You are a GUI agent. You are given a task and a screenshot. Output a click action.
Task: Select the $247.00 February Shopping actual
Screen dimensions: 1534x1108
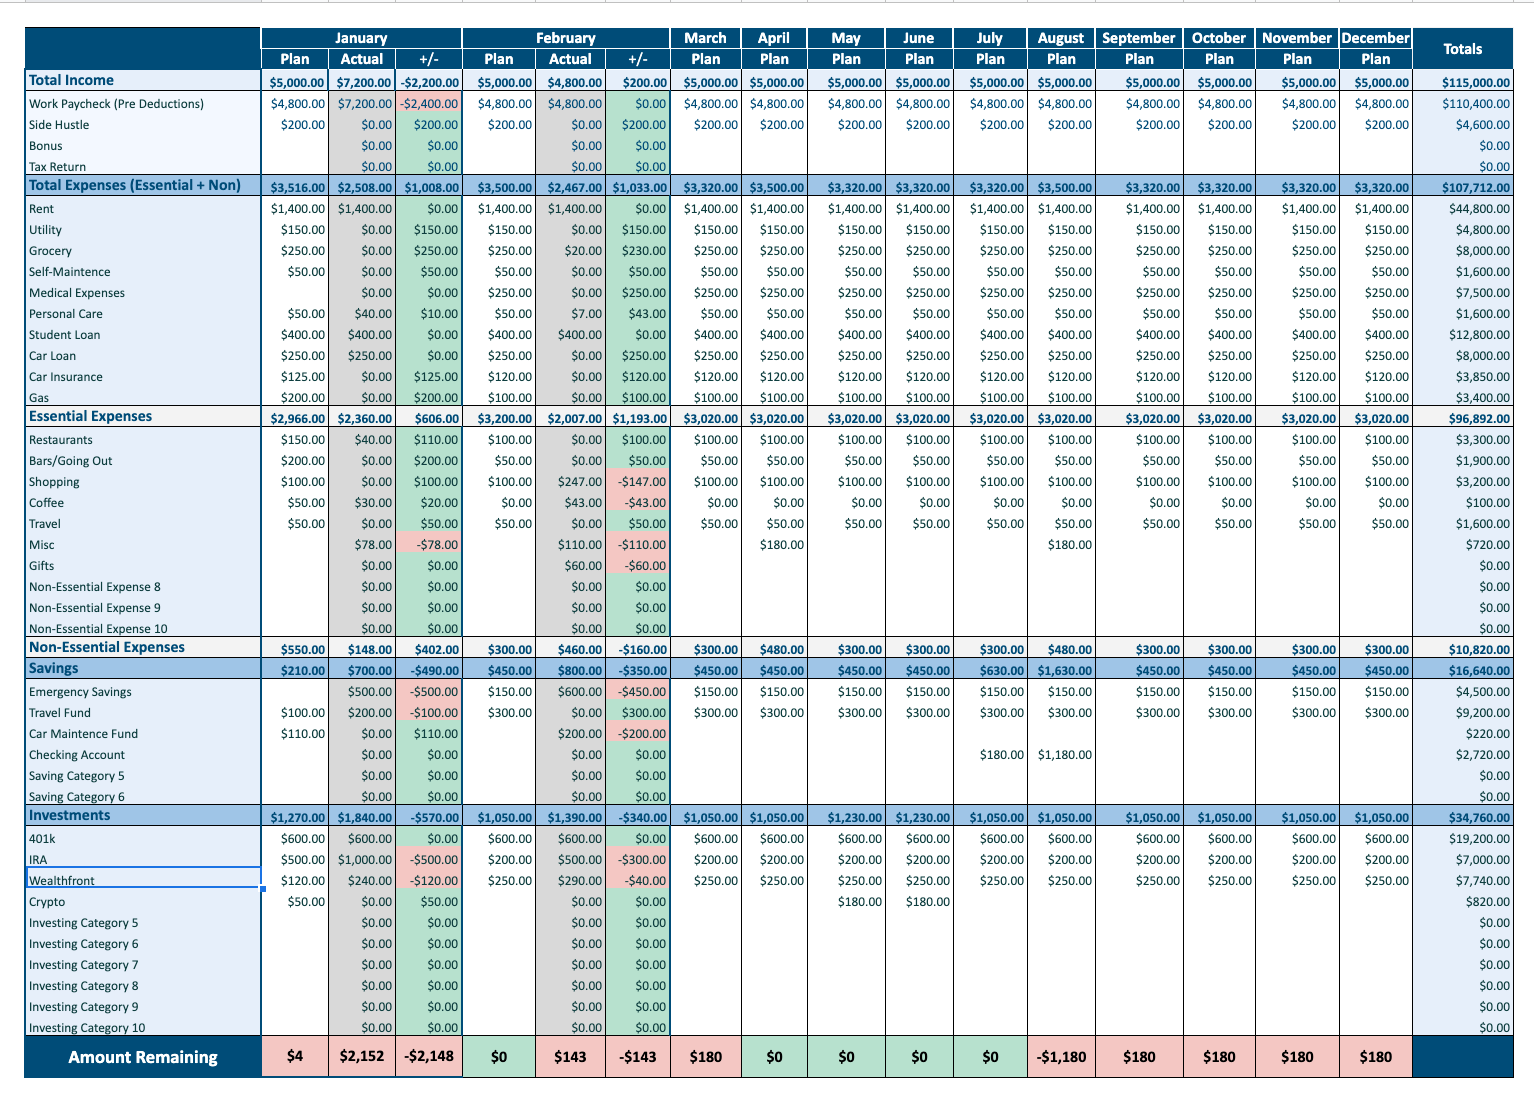coord(570,482)
